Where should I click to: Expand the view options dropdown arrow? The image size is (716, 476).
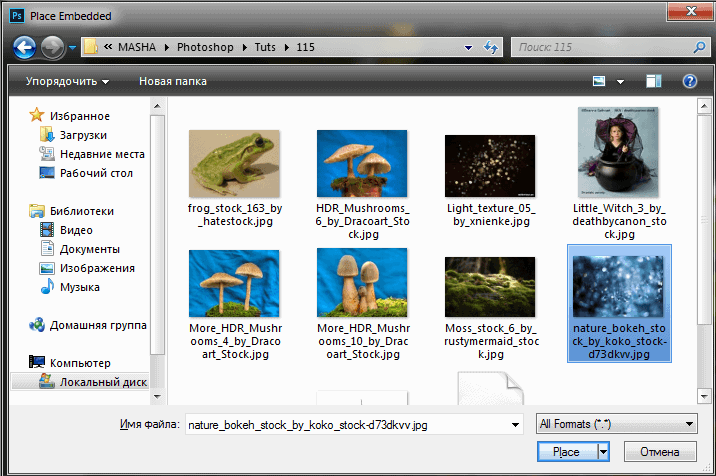pos(621,81)
